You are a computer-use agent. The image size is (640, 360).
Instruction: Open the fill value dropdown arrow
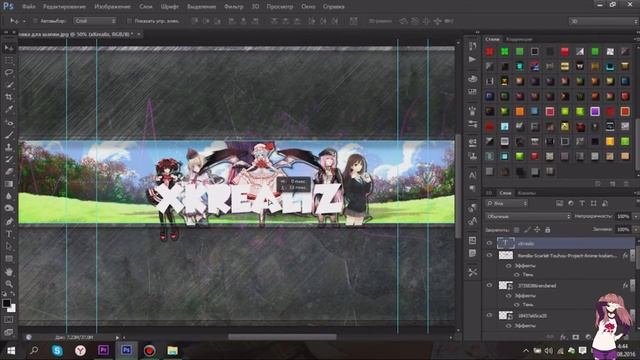coord(635,230)
